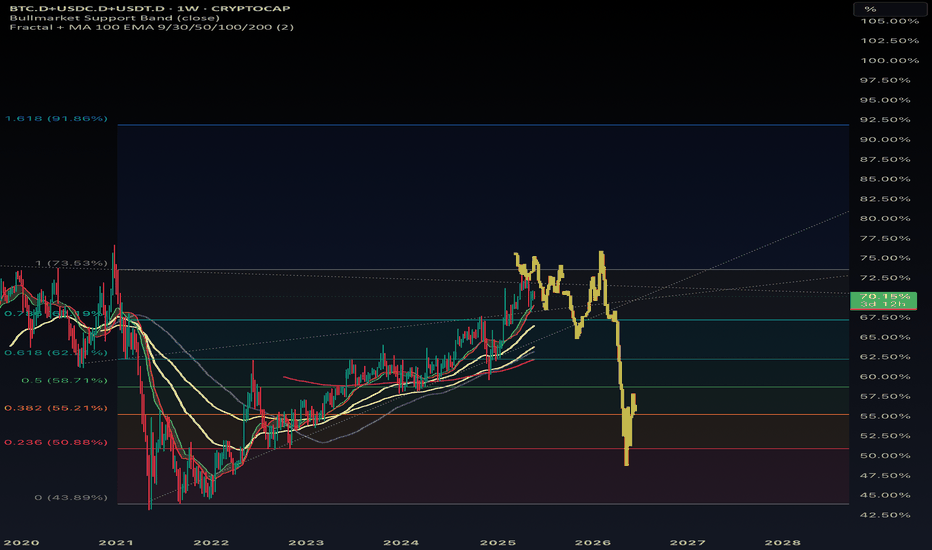Select the 0.382 (55.21%) Fib label
932x550 pixels.
56,408
